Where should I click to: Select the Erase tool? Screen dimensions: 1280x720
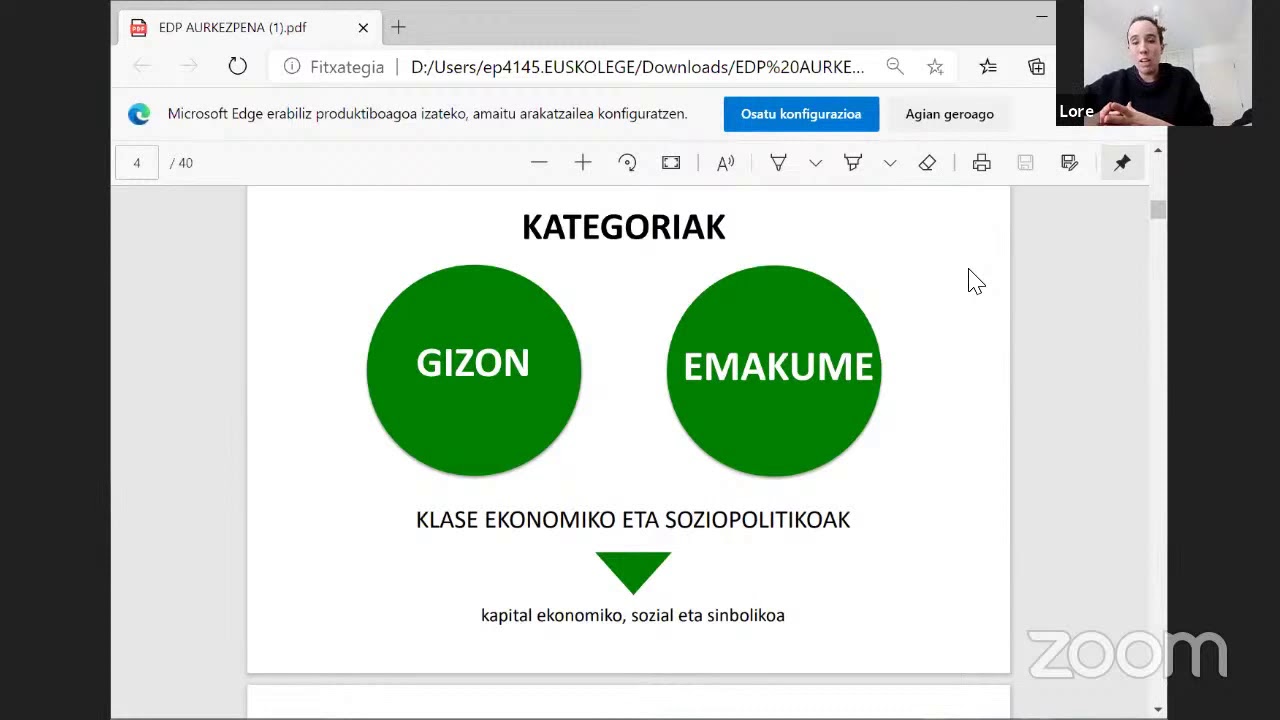coord(927,163)
